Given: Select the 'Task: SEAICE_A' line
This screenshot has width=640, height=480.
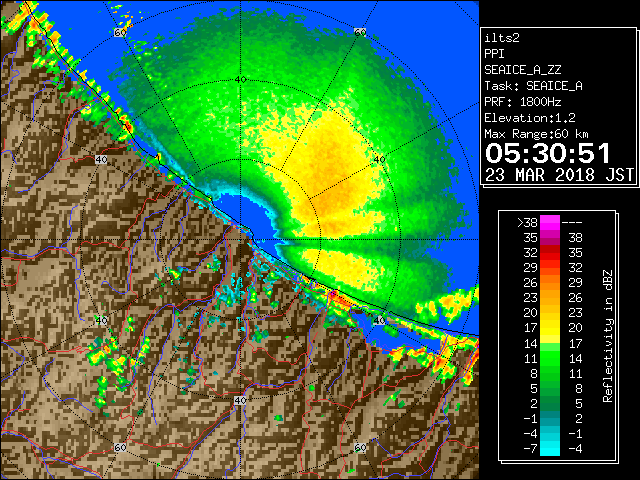Looking at the screenshot, I should (533, 86).
